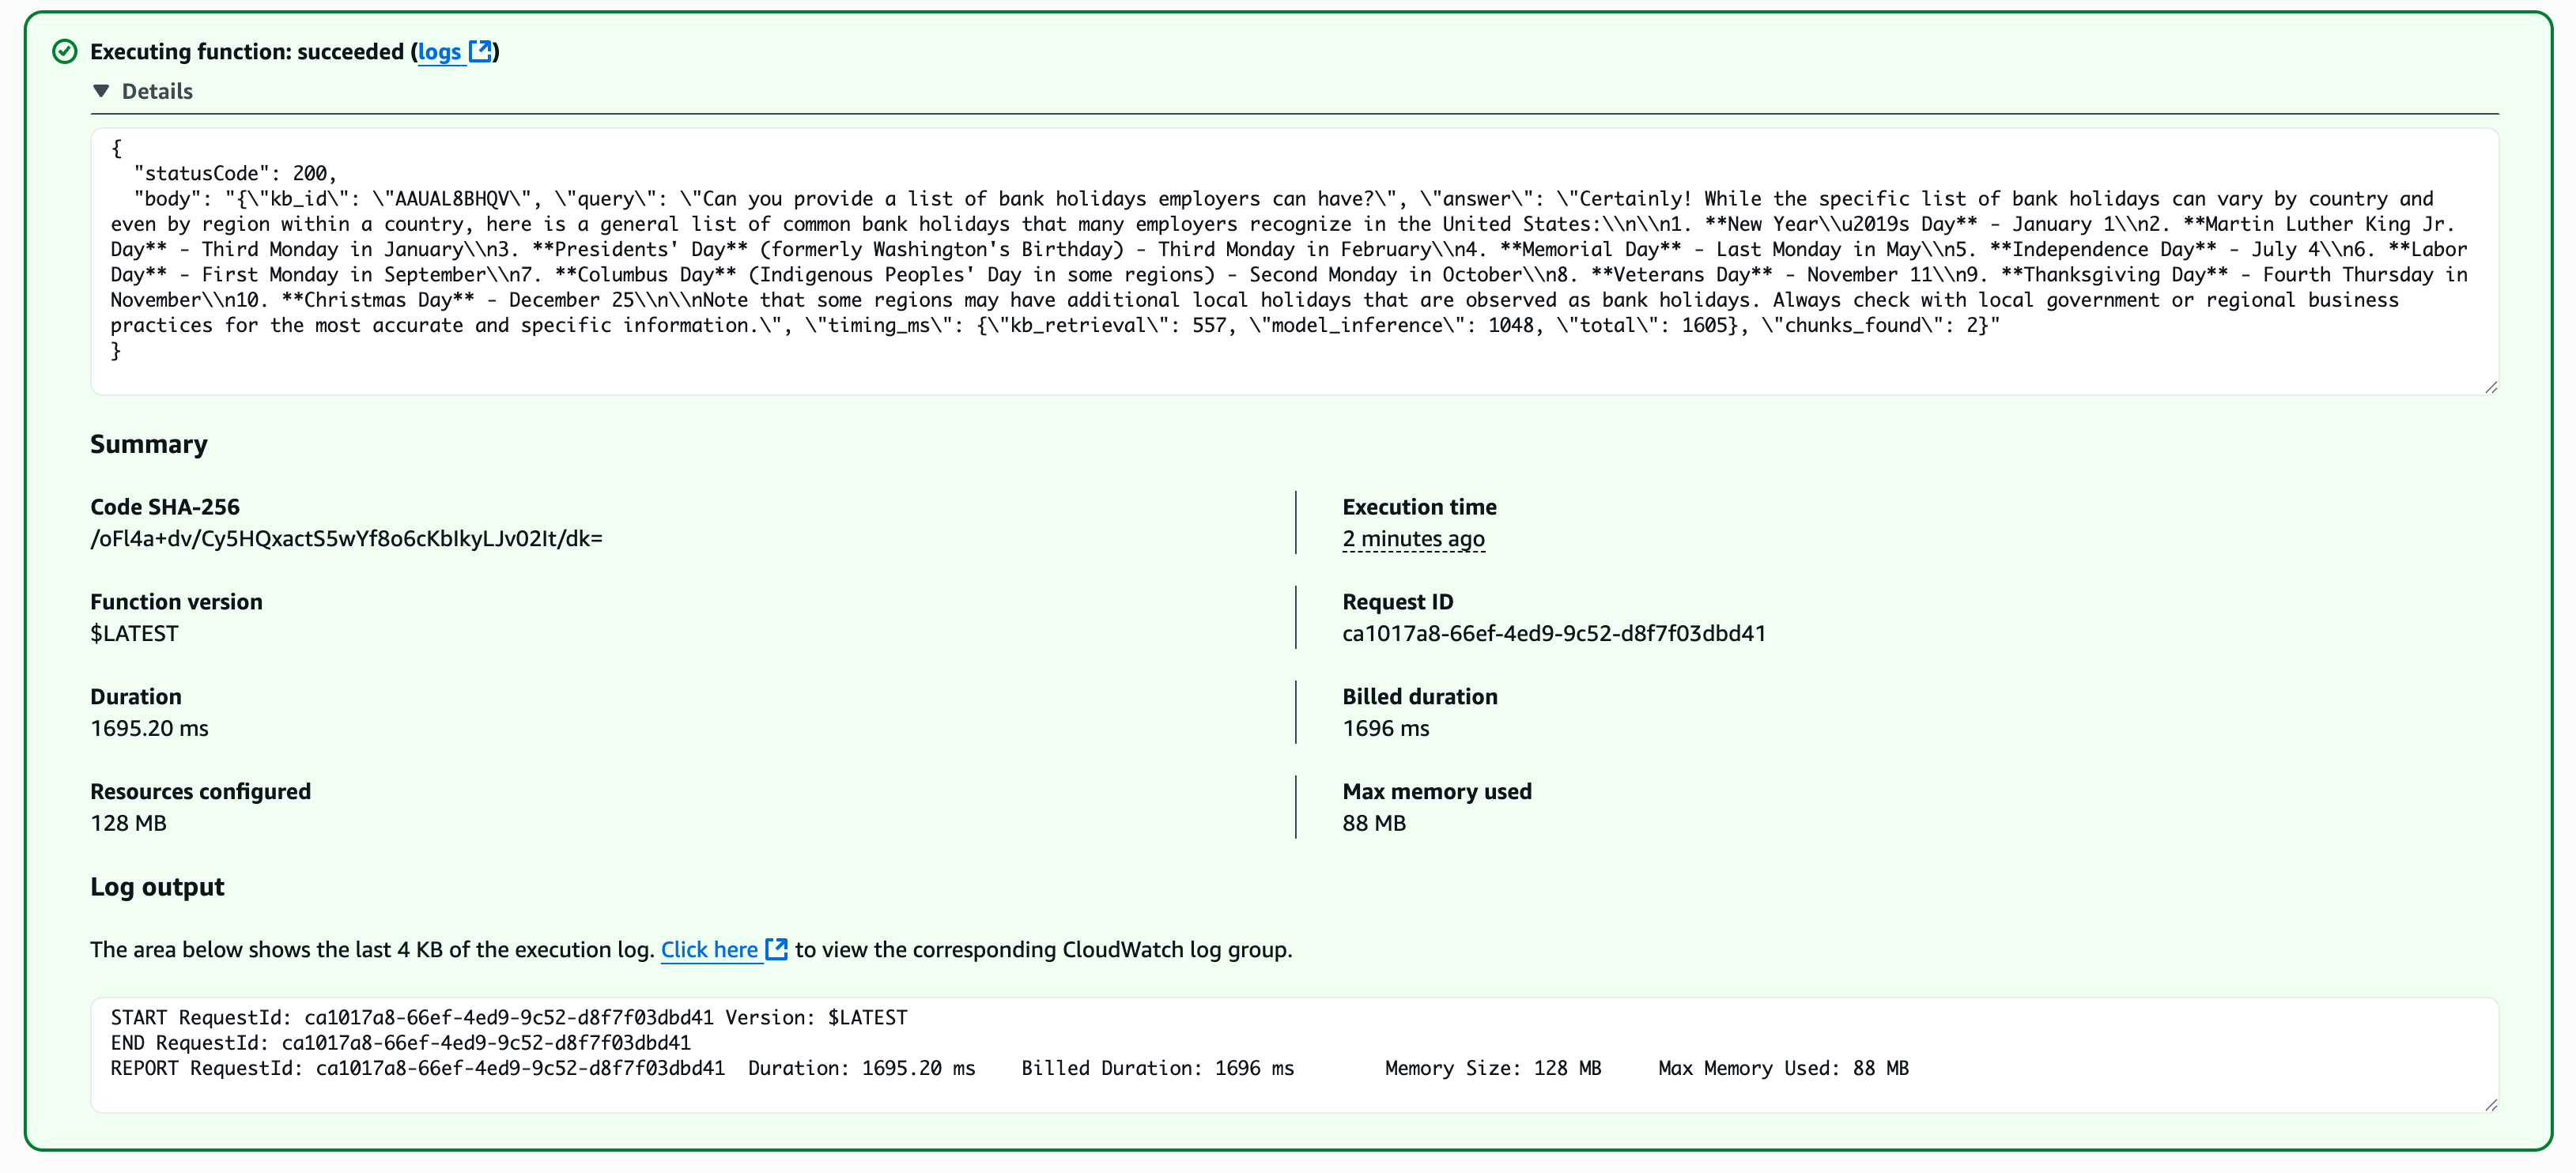Click the REPORT RequestId log line
2576x1173 pixels.
click(x=1009, y=1069)
